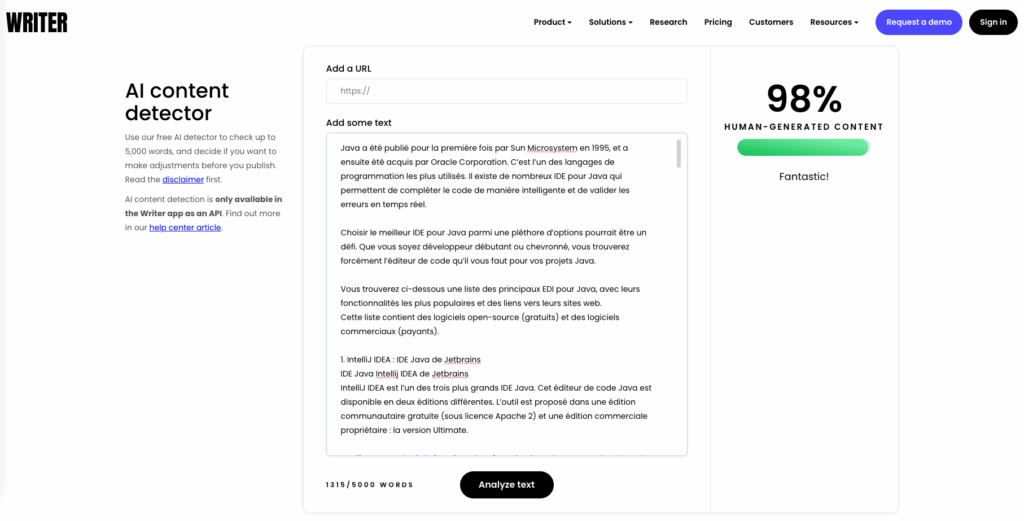The image size is (1024, 521).
Task: Focus the Add a URL field
Action: coord(506,91)
